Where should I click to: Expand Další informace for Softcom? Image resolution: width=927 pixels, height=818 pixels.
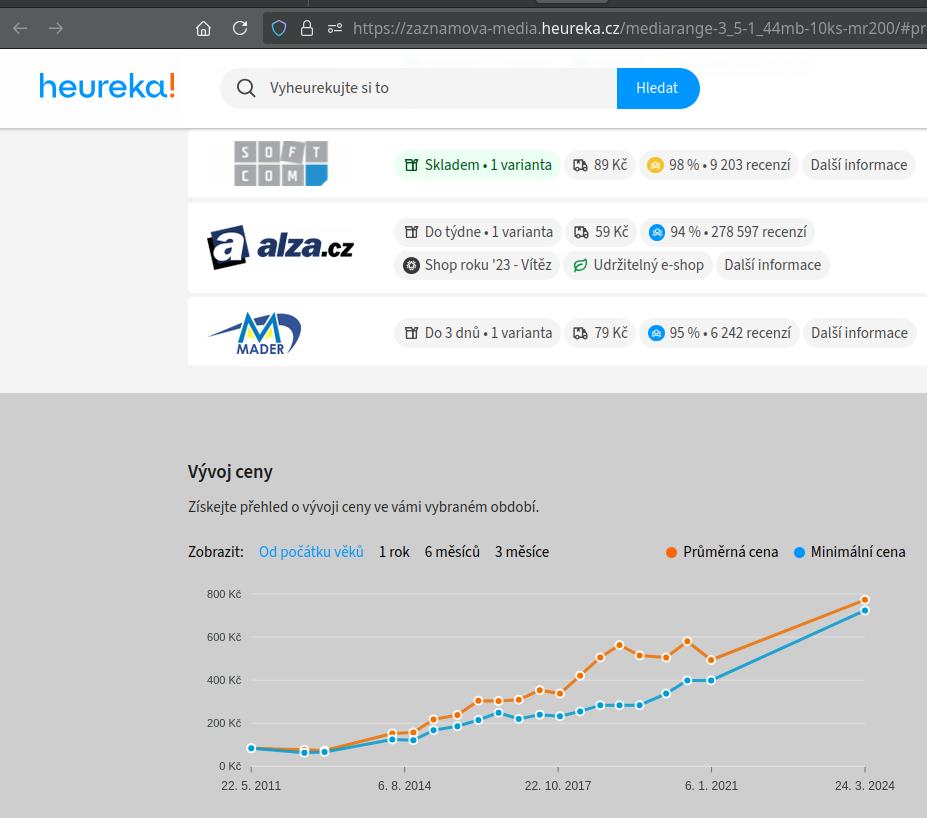click(x=859, y=165)
